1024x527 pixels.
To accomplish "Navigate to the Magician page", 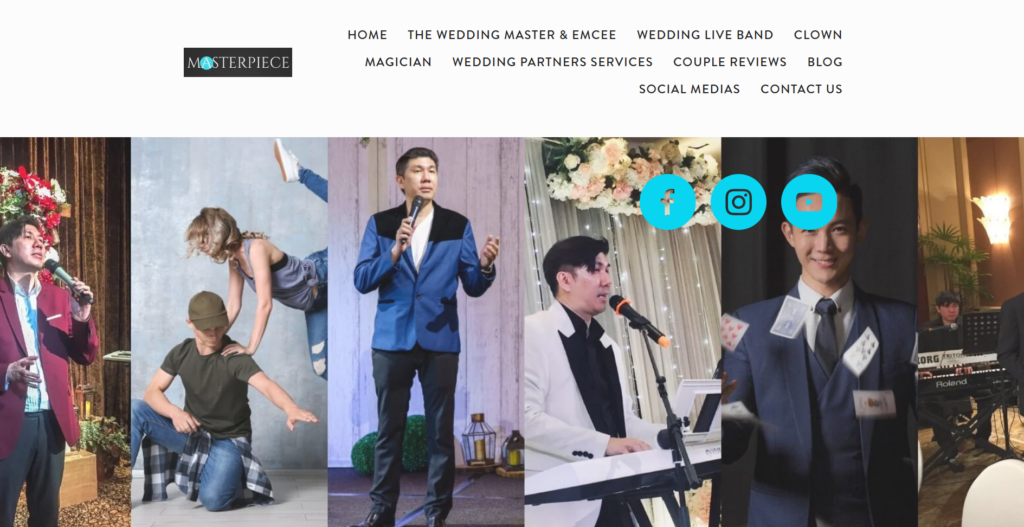I will (x=398, y=62).
